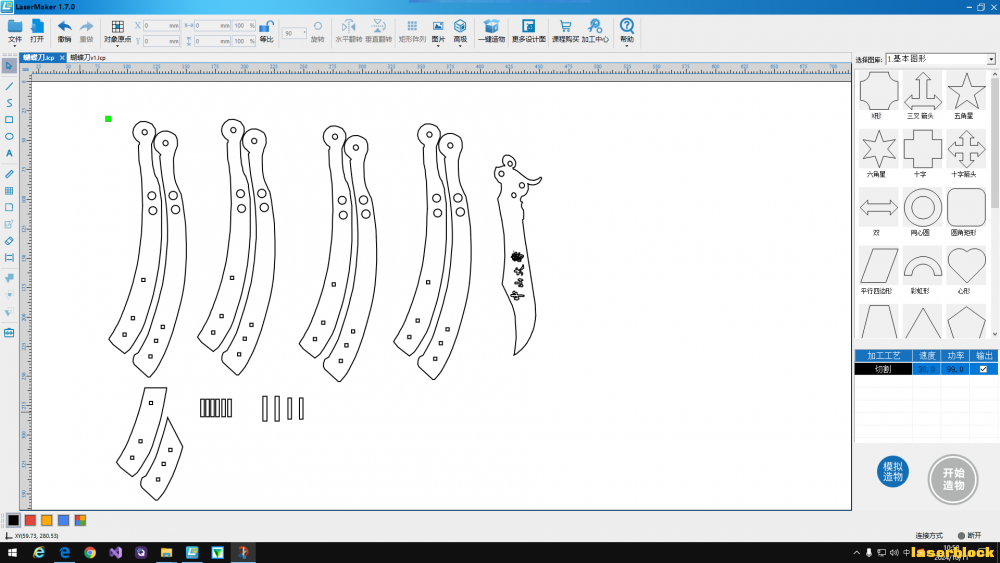Pick the red color swatch

click(30, 520)
